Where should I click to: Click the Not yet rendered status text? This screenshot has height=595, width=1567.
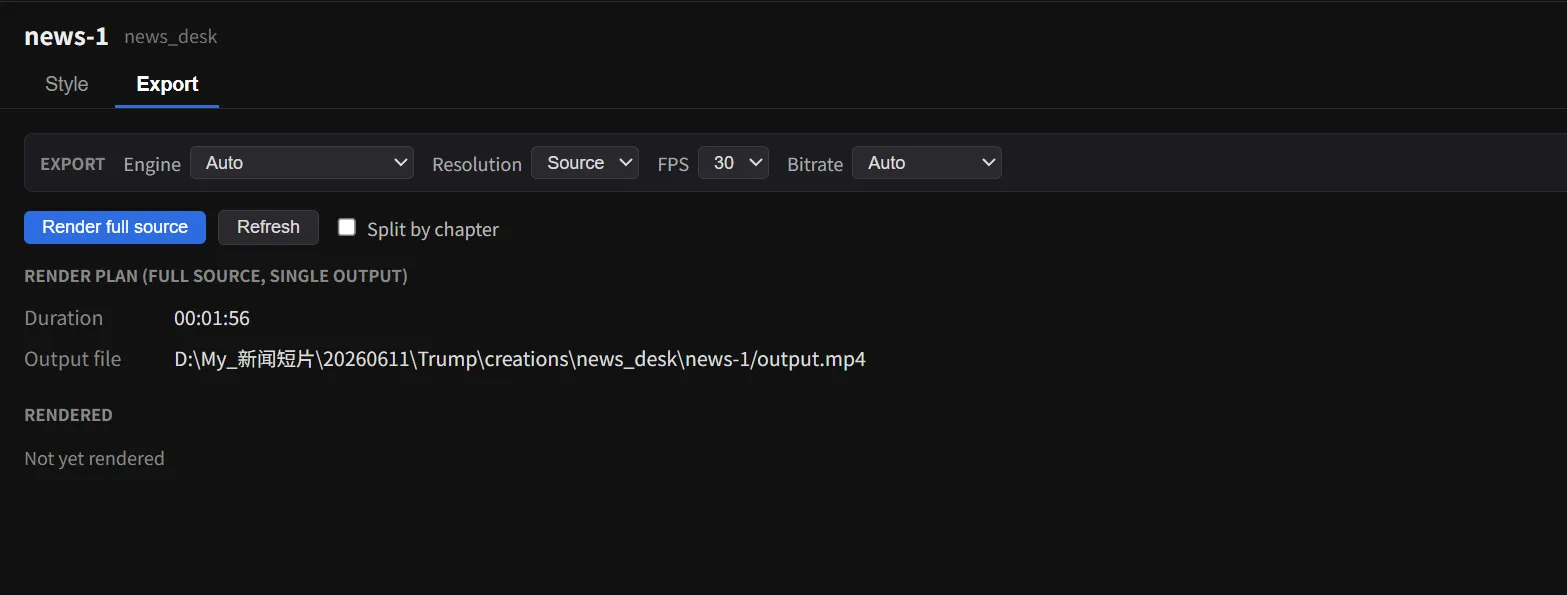click(94, 459)
